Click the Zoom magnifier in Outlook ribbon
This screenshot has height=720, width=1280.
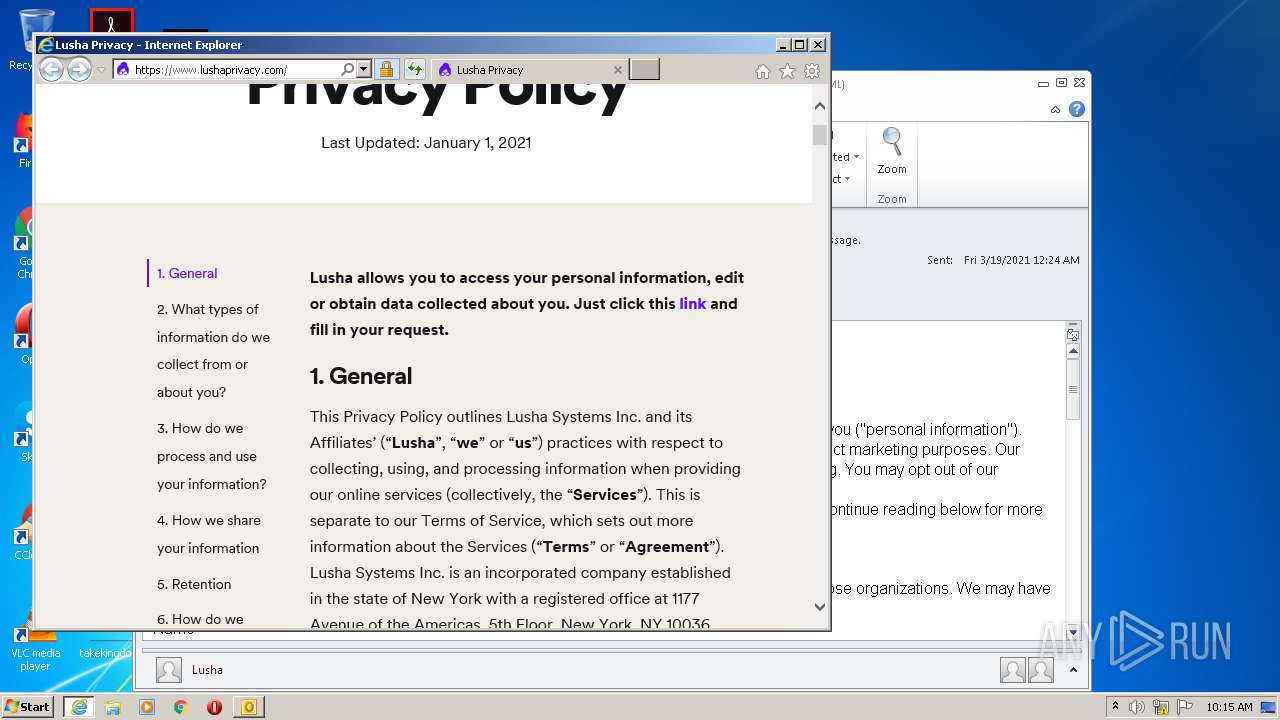tap(892, 152)
